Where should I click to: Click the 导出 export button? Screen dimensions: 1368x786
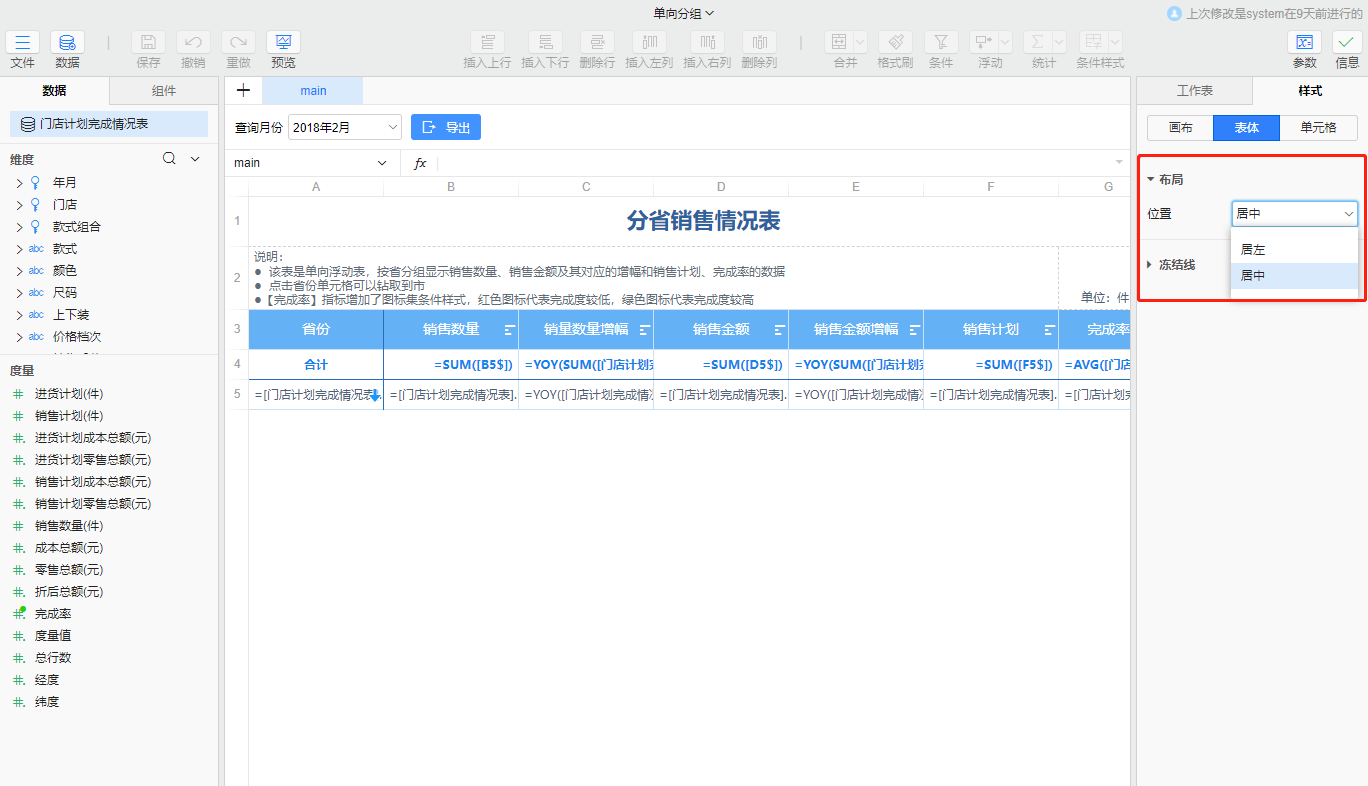[x=445, y=127]
